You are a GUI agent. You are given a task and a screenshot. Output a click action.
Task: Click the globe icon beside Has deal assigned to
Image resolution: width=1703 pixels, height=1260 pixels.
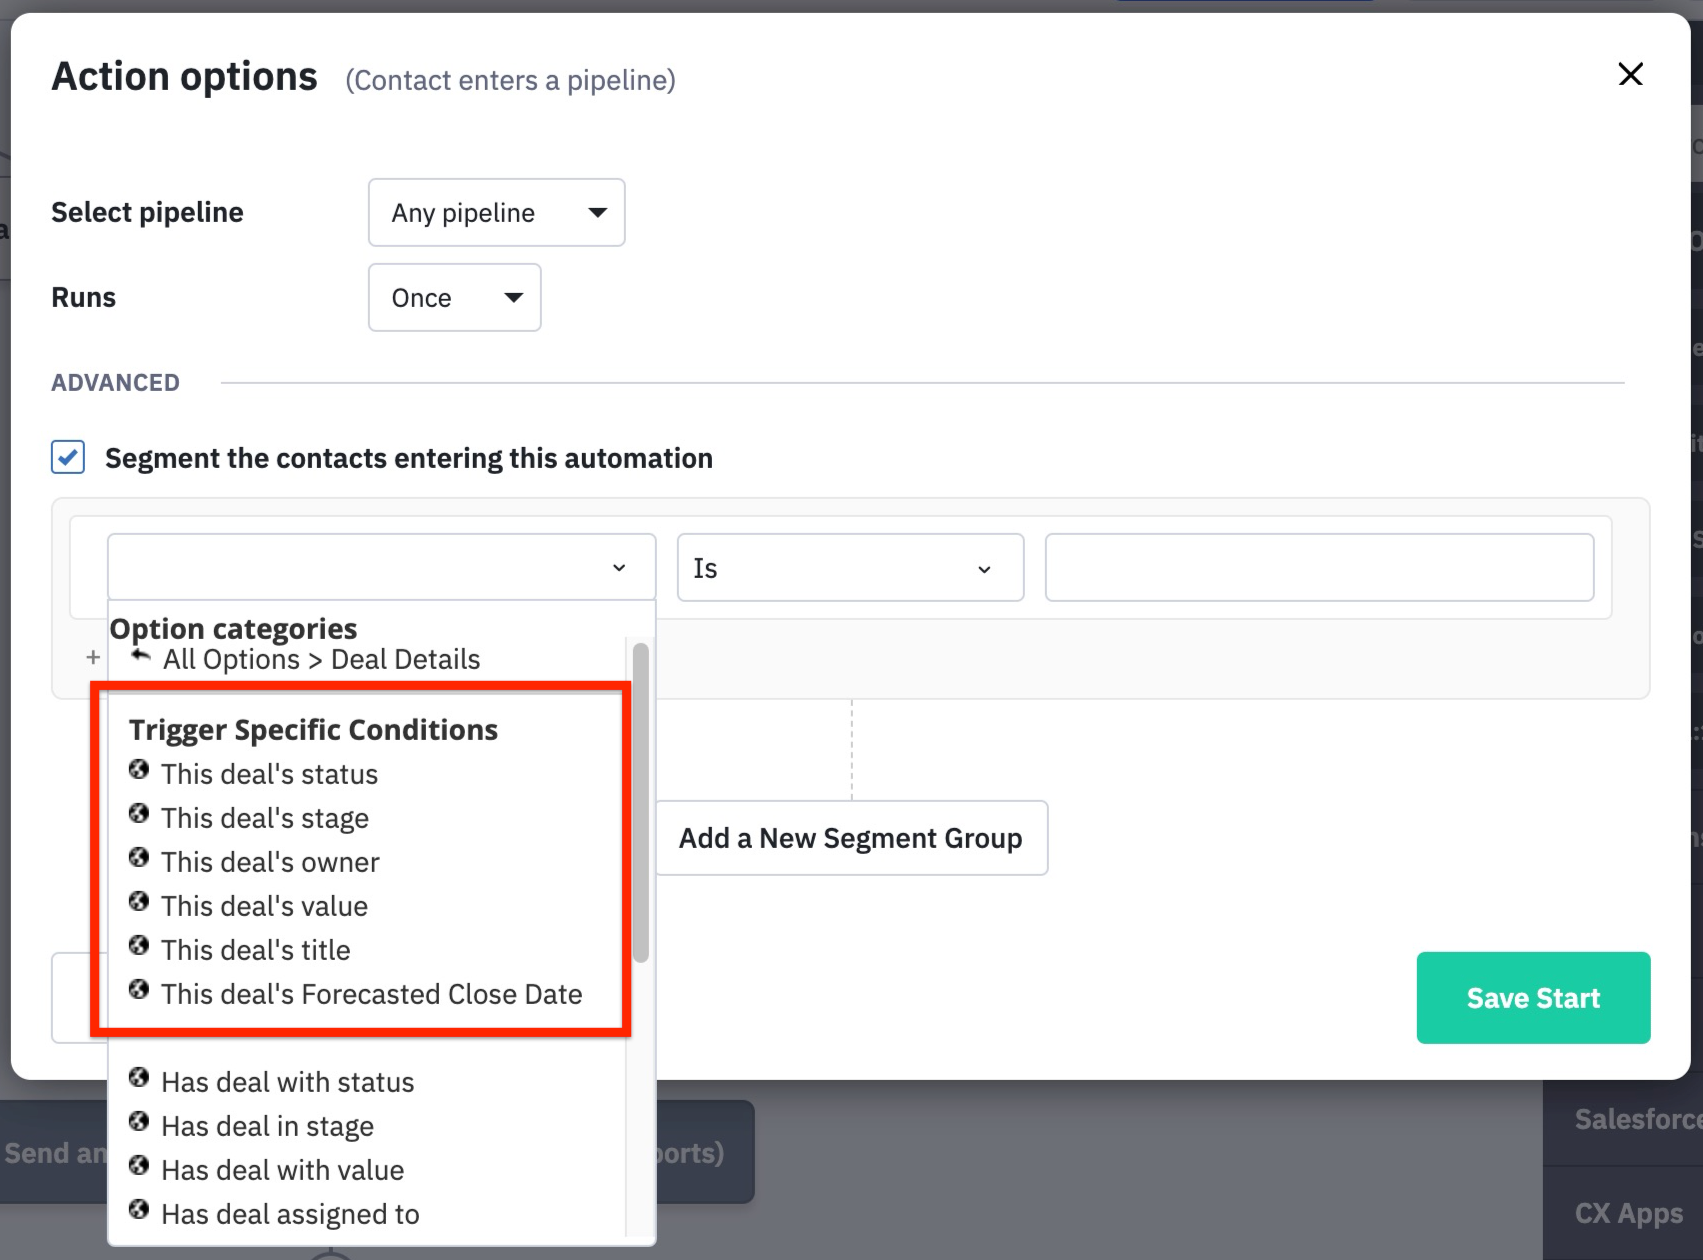pos(139,1210)
